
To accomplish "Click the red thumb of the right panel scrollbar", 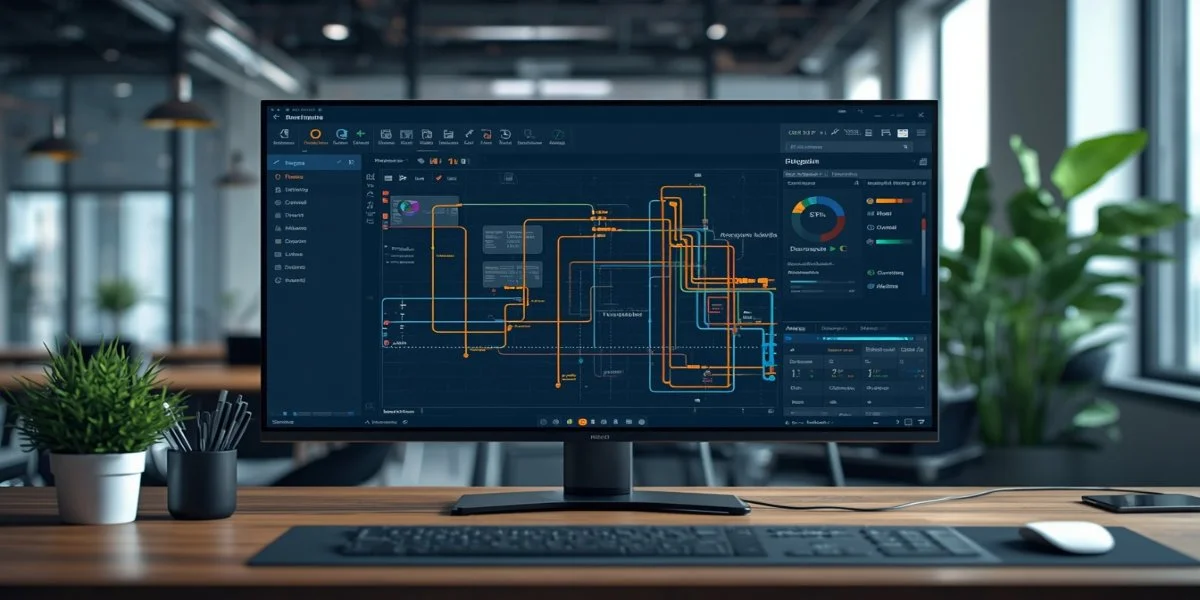I will coord(923,223).
